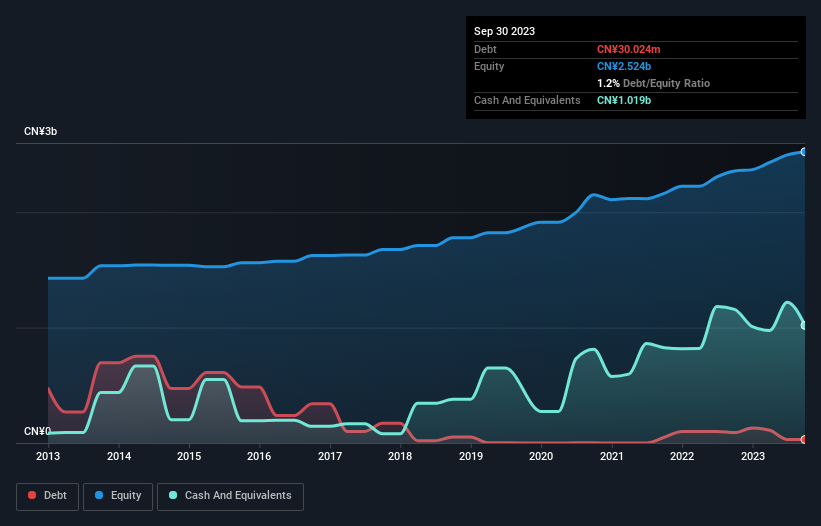Click the 2017 x-axis label

[330, 456]
